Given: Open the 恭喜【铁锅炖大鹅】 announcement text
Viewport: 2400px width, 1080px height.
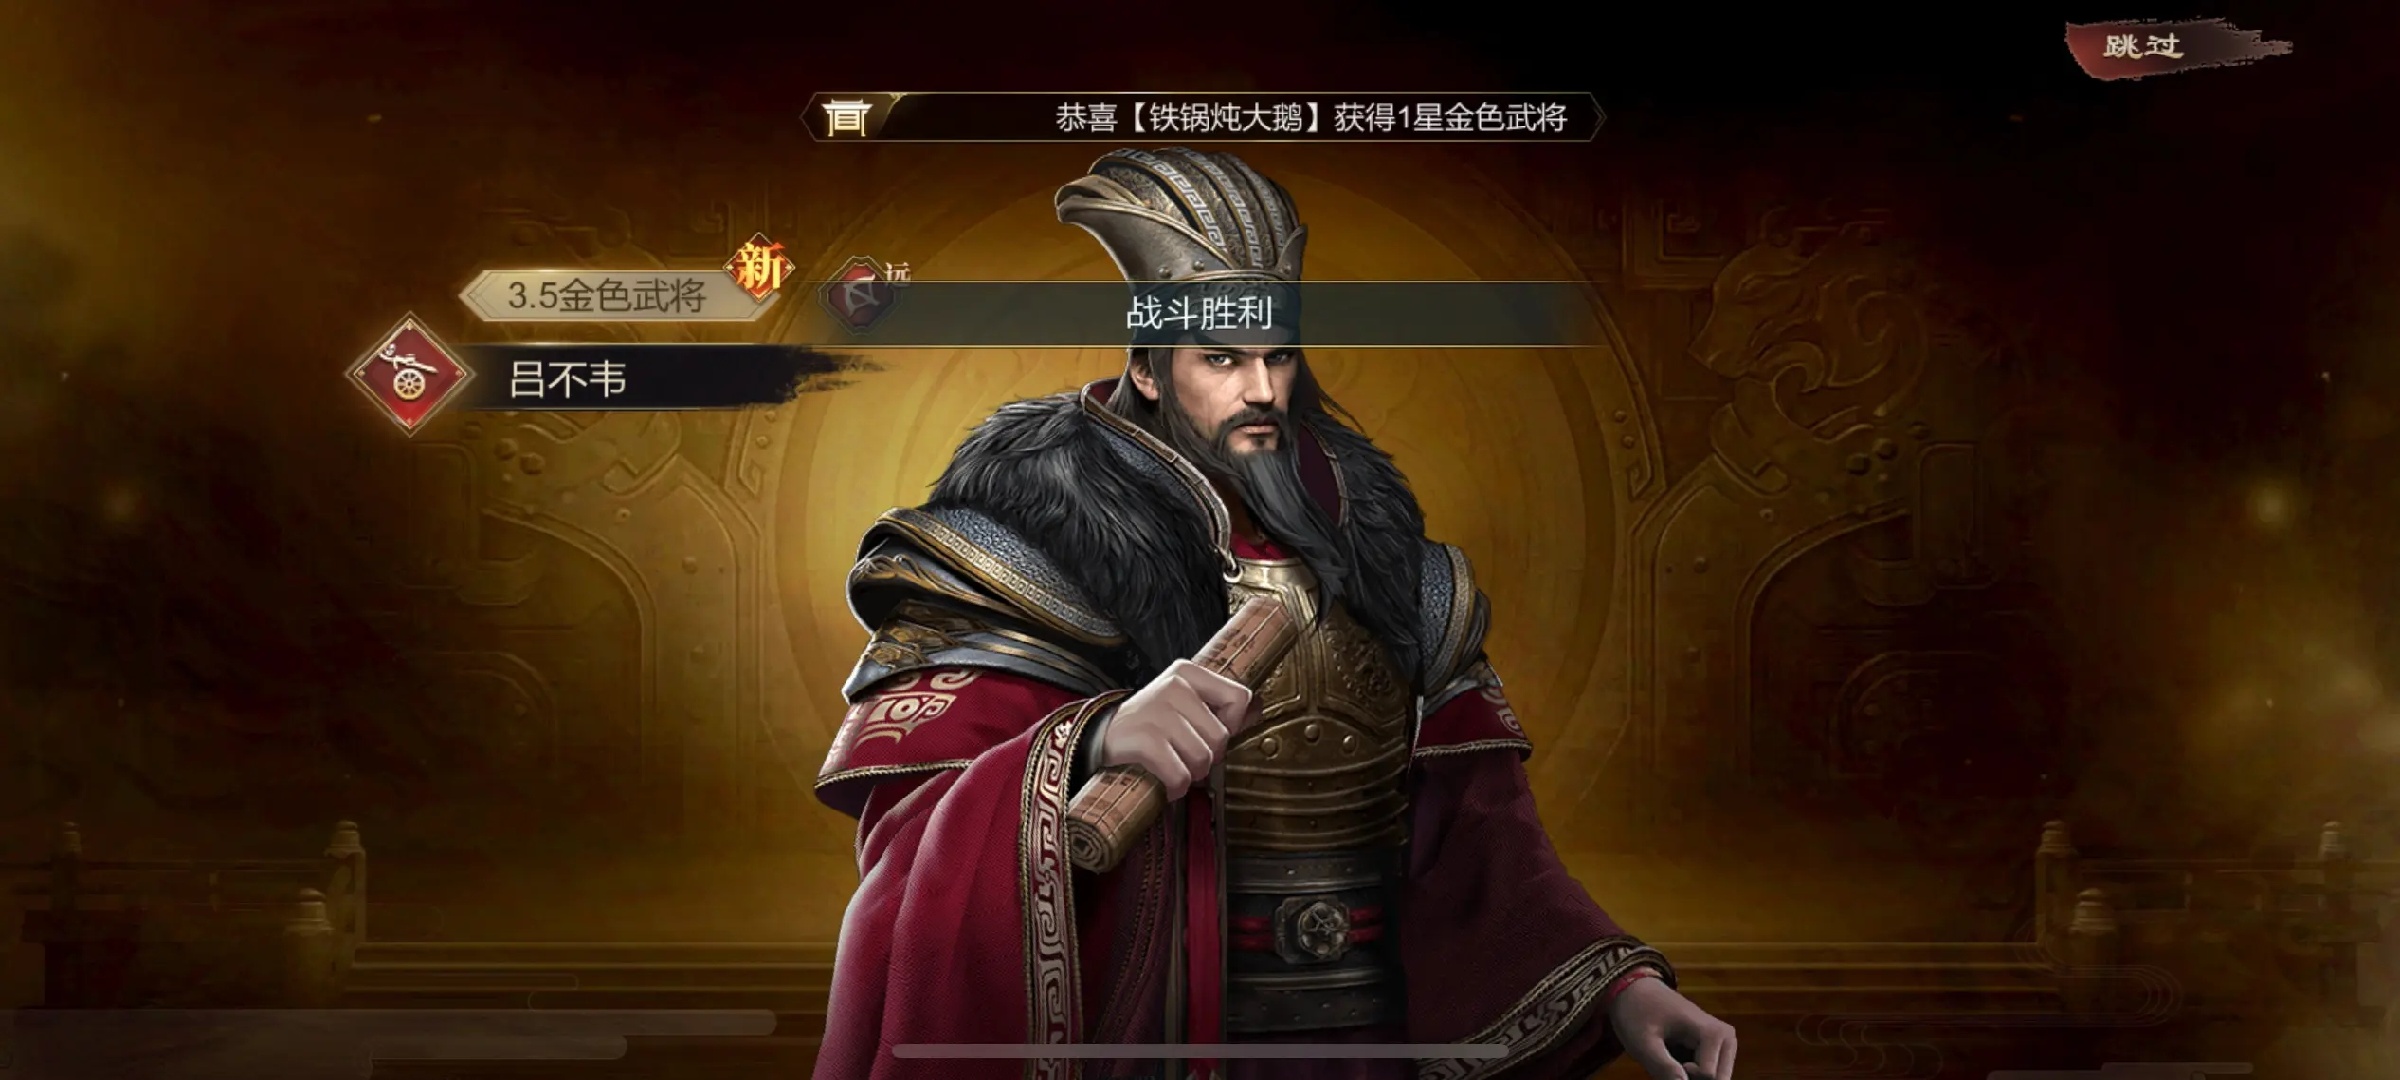Looking at the screenshot, I should point(1311,118).
